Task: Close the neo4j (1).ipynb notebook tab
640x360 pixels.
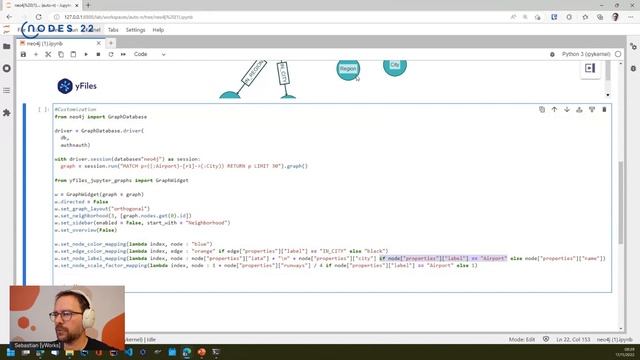Action: (x=98, y=43)
